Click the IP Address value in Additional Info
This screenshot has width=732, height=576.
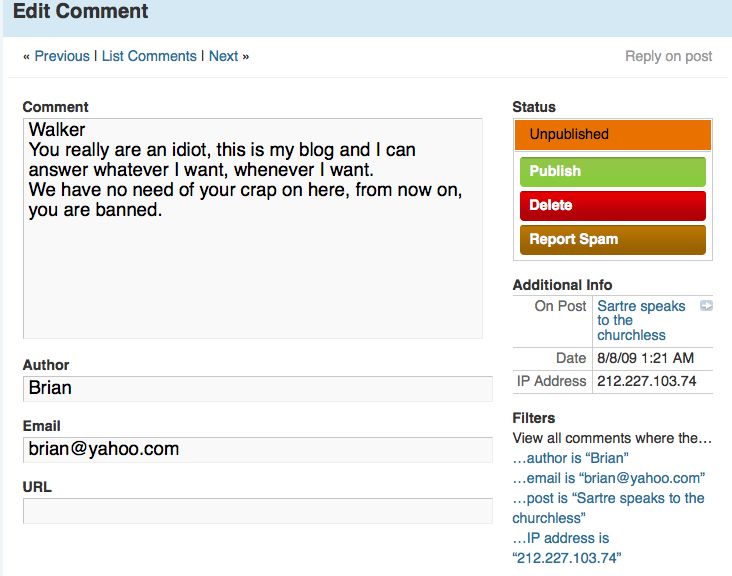click(x=646, y=381)
